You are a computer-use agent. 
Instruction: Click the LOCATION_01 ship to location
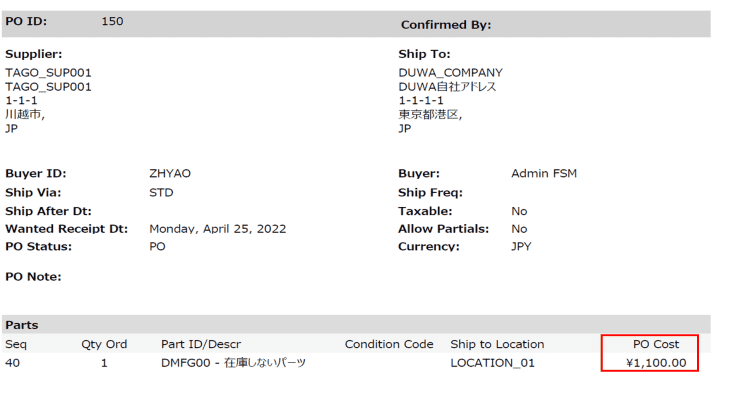[x=492, y=362]
